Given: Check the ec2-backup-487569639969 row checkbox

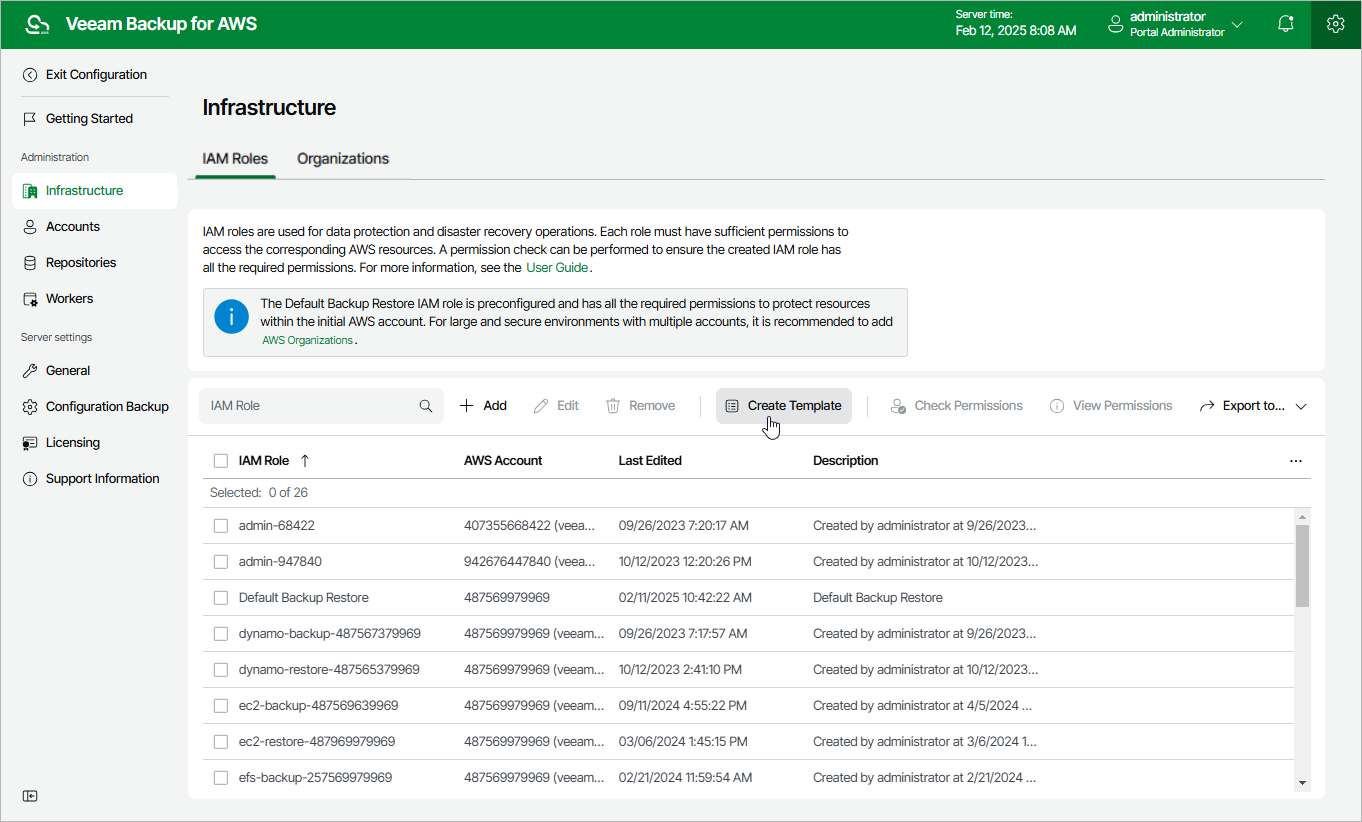Looking at the screenshot, I should (x=221, y=706).
